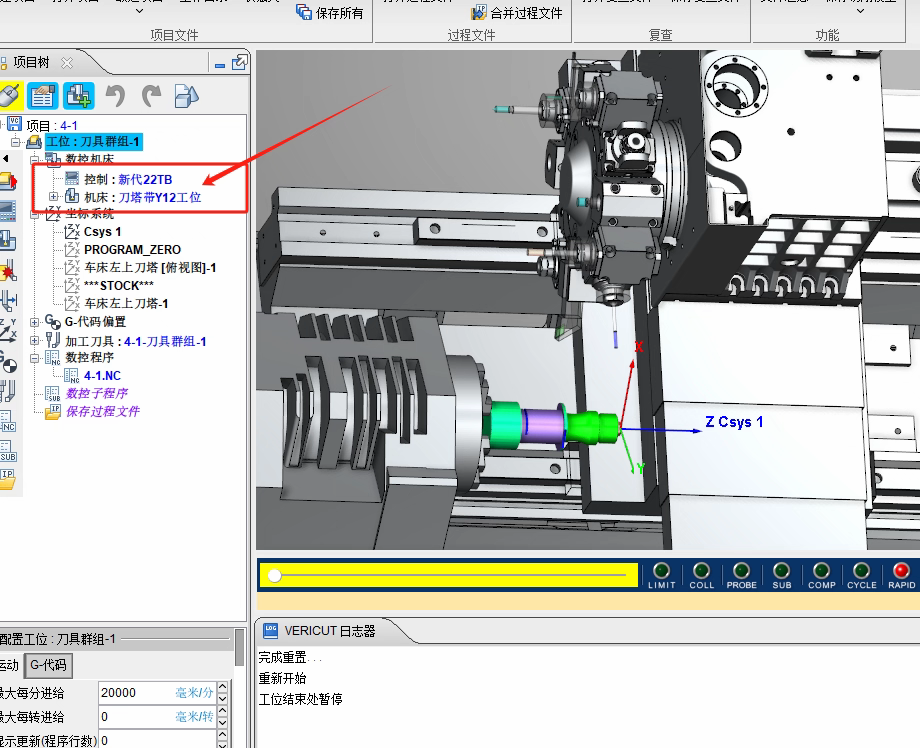The width and height of the screenshot is (920, 748).
Task: Close the 项目树 tab
Action: click(67, 63)
